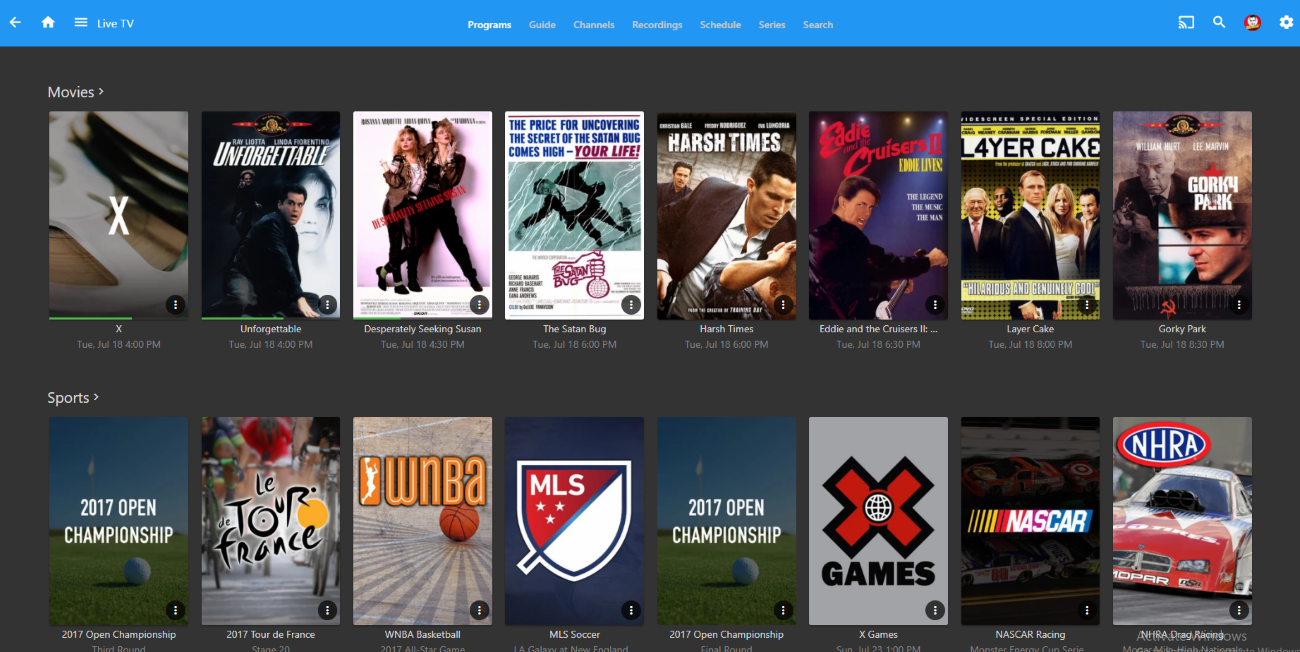
Task: Open the NHRA Drag Racing thumbnail
Action: point(1182,521)
